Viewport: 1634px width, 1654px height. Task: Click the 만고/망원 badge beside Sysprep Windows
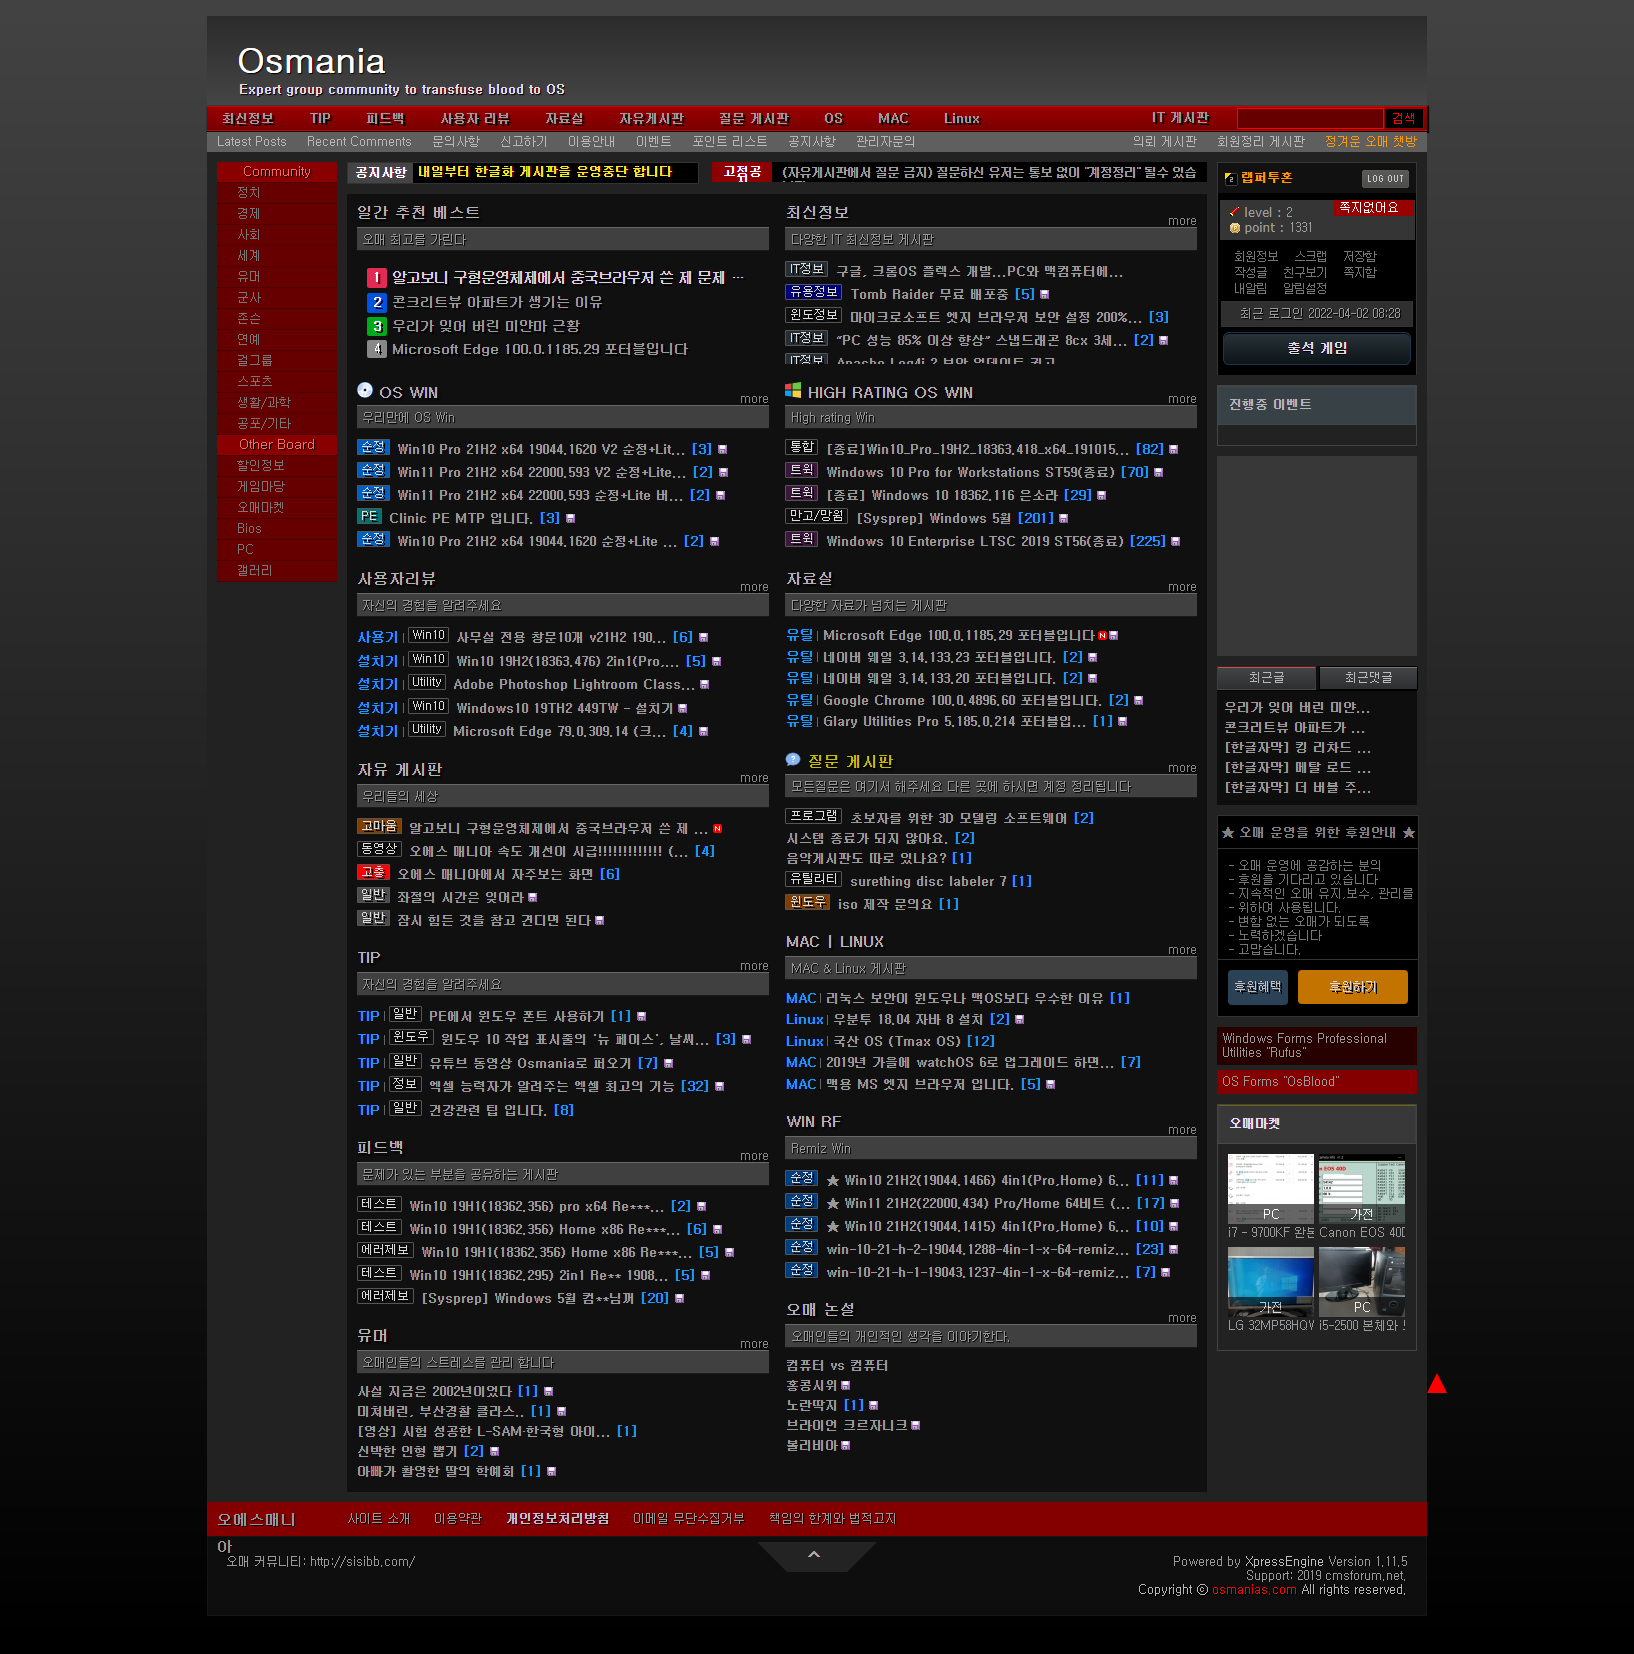click(x=817, y=516)
